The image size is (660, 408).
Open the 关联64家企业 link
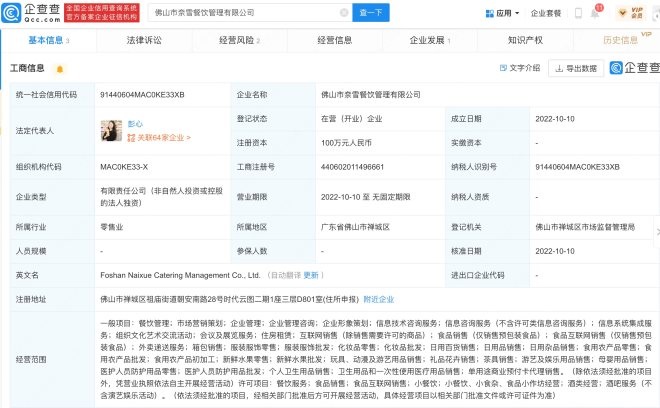click(162, 138)
